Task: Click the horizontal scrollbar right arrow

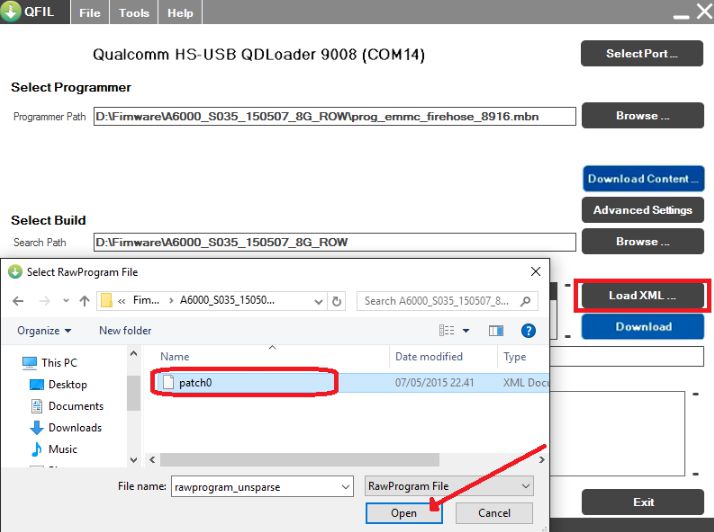Action: pyautogui.click(x=541, y=460)
